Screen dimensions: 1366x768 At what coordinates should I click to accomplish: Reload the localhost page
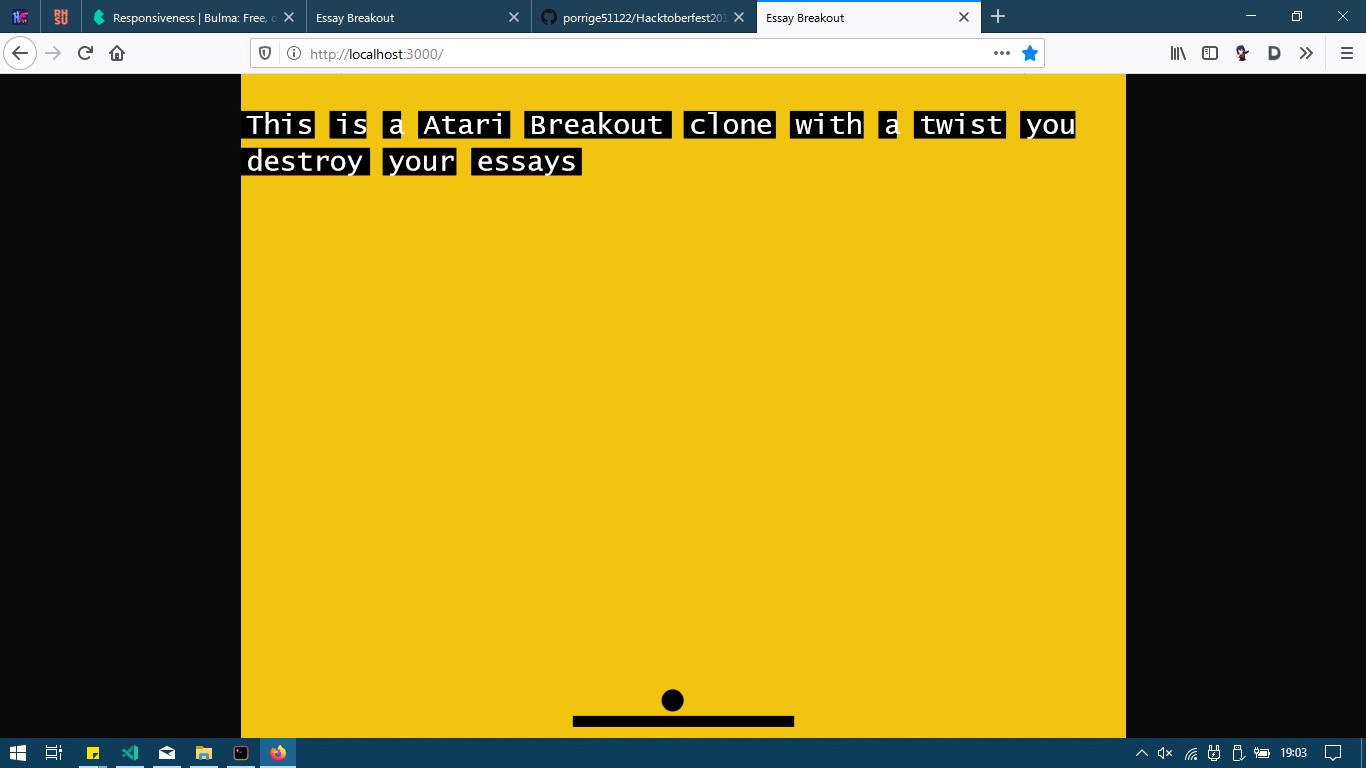pyautogui.click(x=85, y=53)
